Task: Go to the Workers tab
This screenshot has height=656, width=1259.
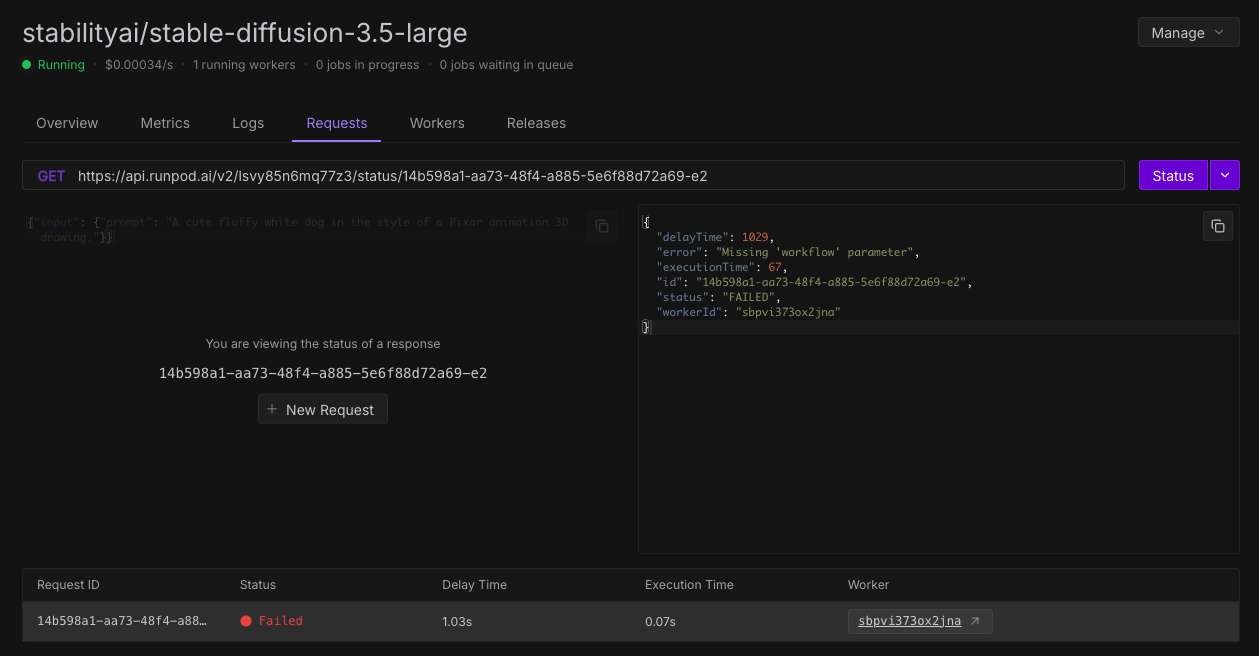Action: (x=437, y=123)
